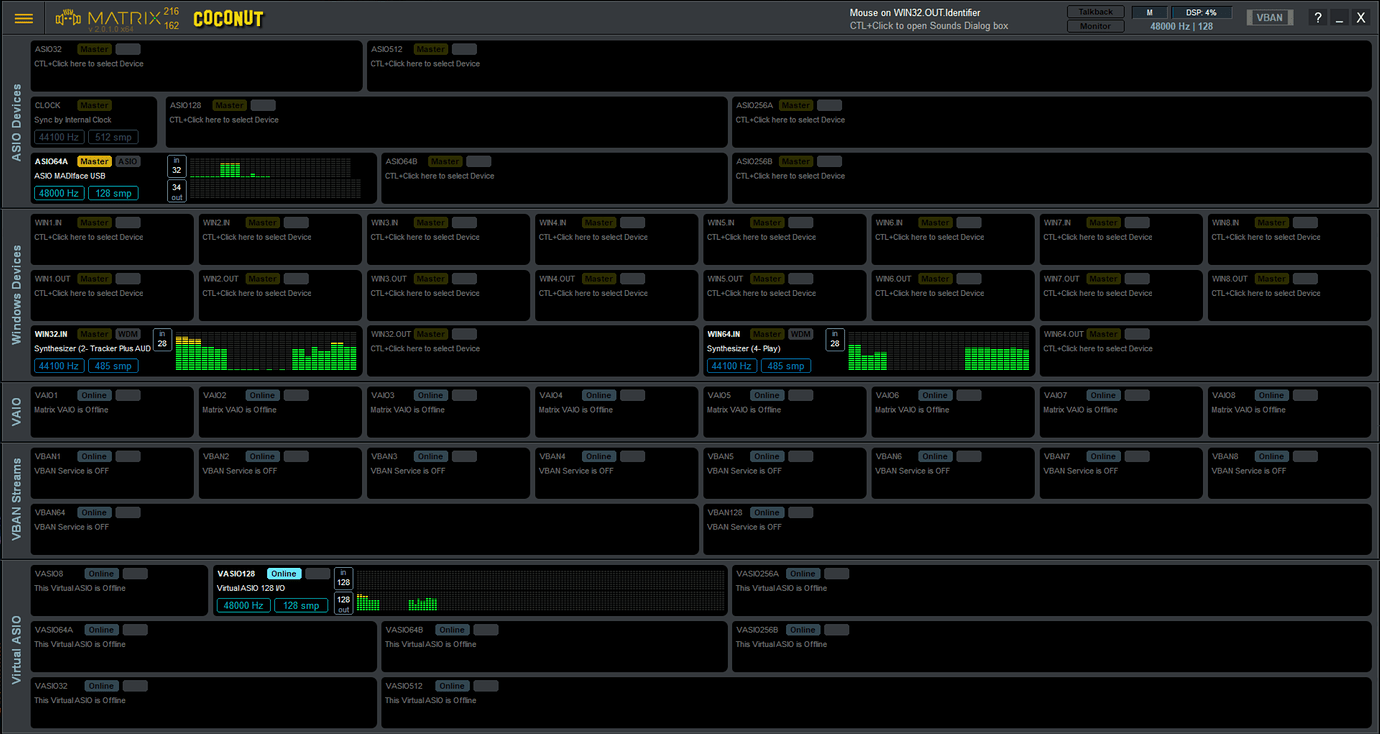Viewport: 1380px width, 734px height.
Task: Click the COCONUT logo
Action: [228, 18]
